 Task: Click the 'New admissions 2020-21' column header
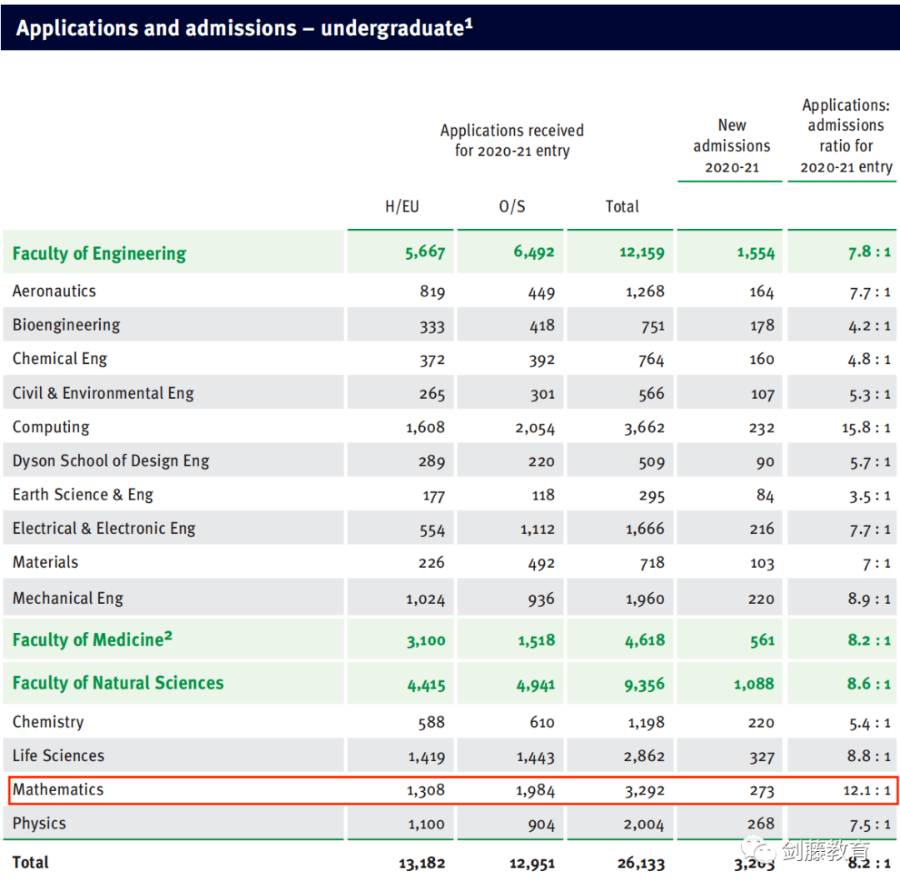point(732,146)
